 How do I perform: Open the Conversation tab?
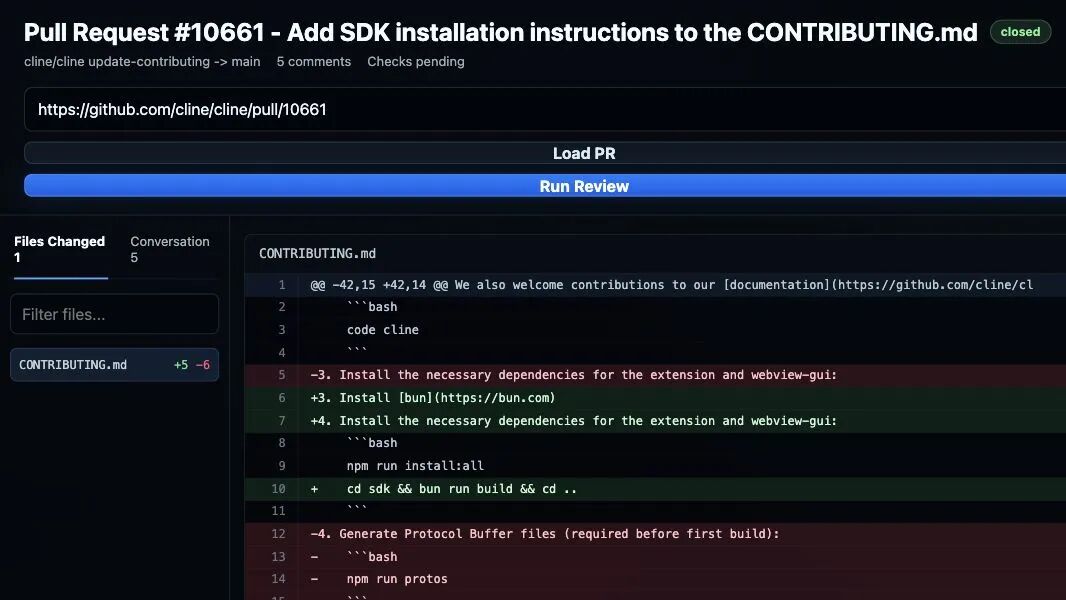[x=170, y=249]
